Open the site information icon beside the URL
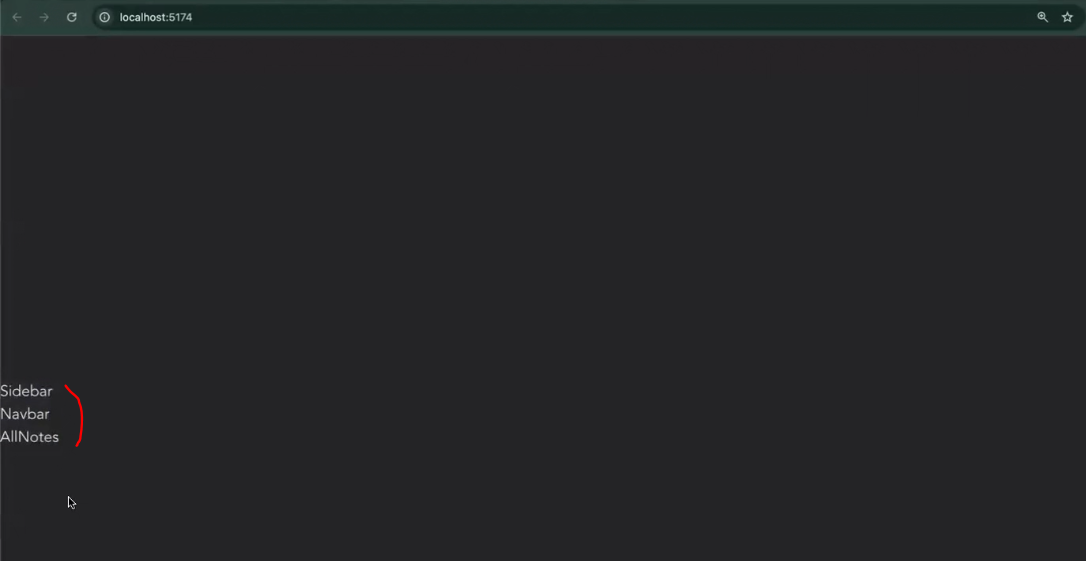 pyautogui.click(x=105, y=17)
